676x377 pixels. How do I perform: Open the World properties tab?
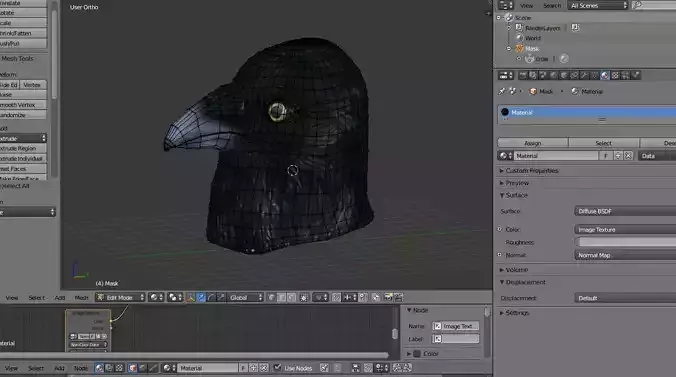click(554, 75)
